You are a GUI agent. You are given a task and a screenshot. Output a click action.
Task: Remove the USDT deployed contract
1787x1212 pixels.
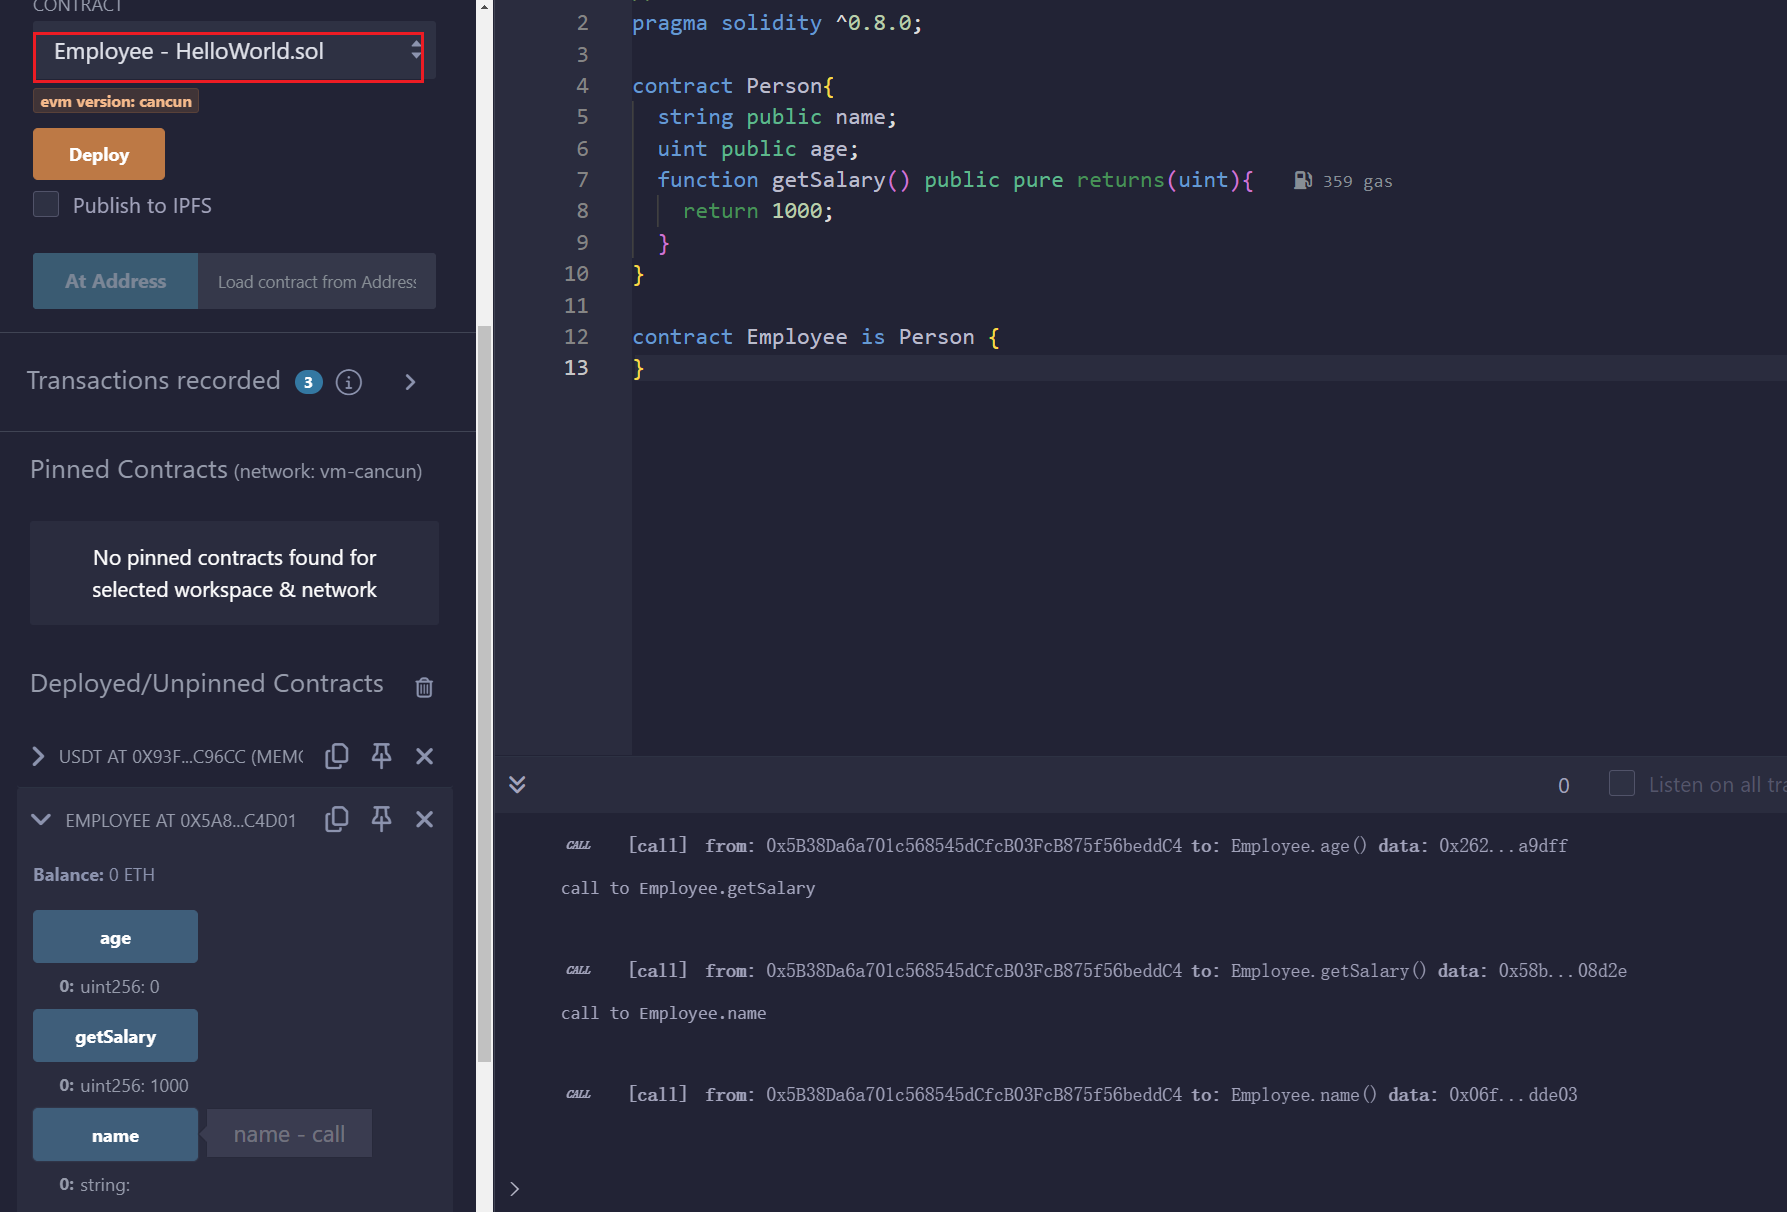(424, 756)
